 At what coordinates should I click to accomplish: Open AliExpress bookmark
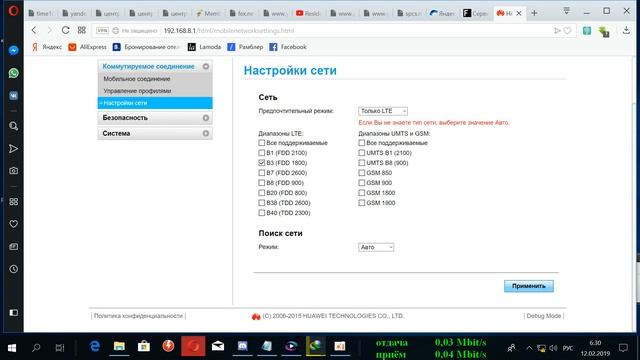point(88,47)
